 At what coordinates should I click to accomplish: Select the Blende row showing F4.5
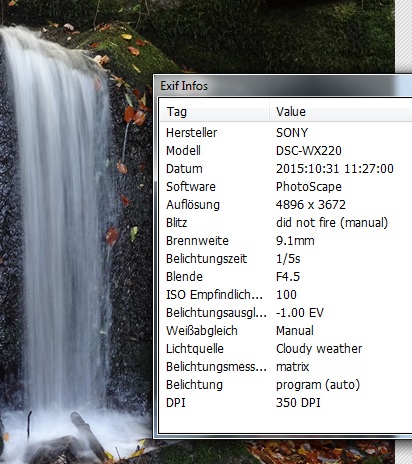[286, 277]
